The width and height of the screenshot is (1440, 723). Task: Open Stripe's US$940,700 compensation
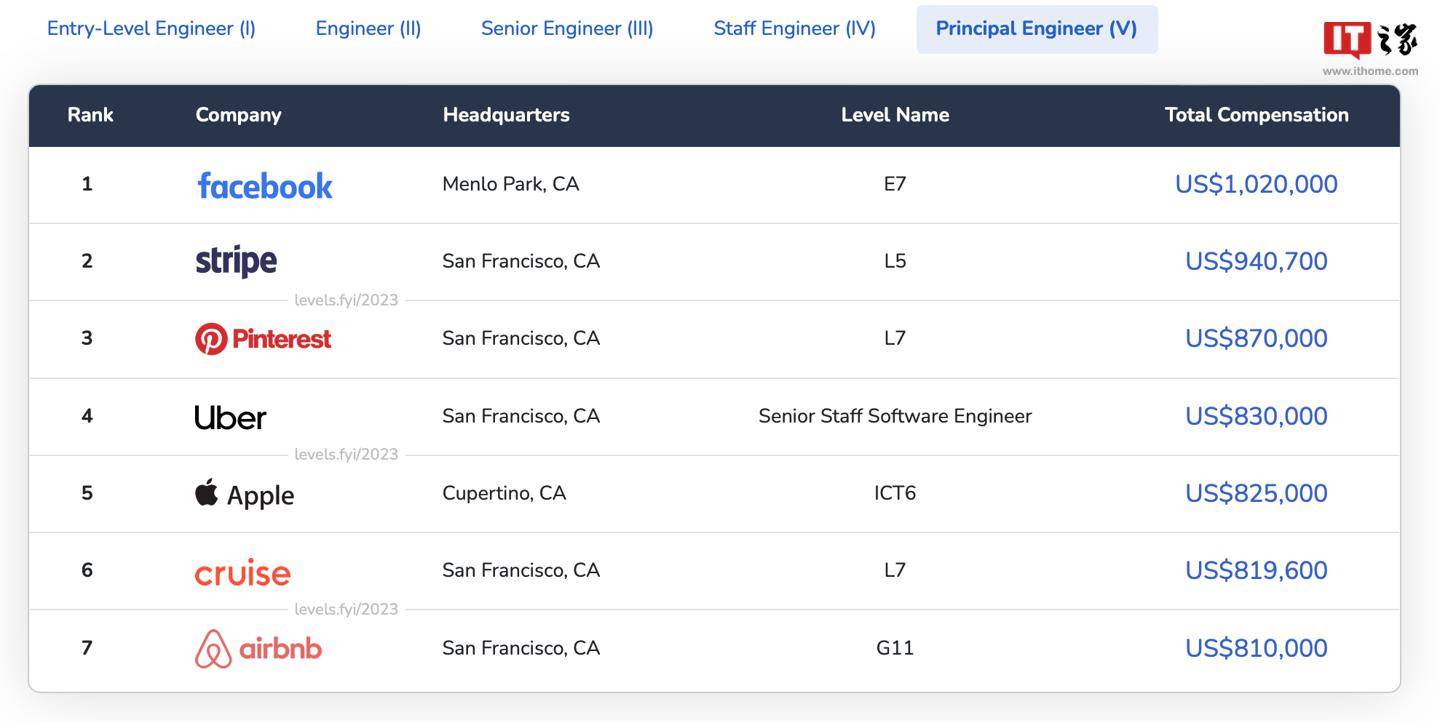pos(1256,261)
